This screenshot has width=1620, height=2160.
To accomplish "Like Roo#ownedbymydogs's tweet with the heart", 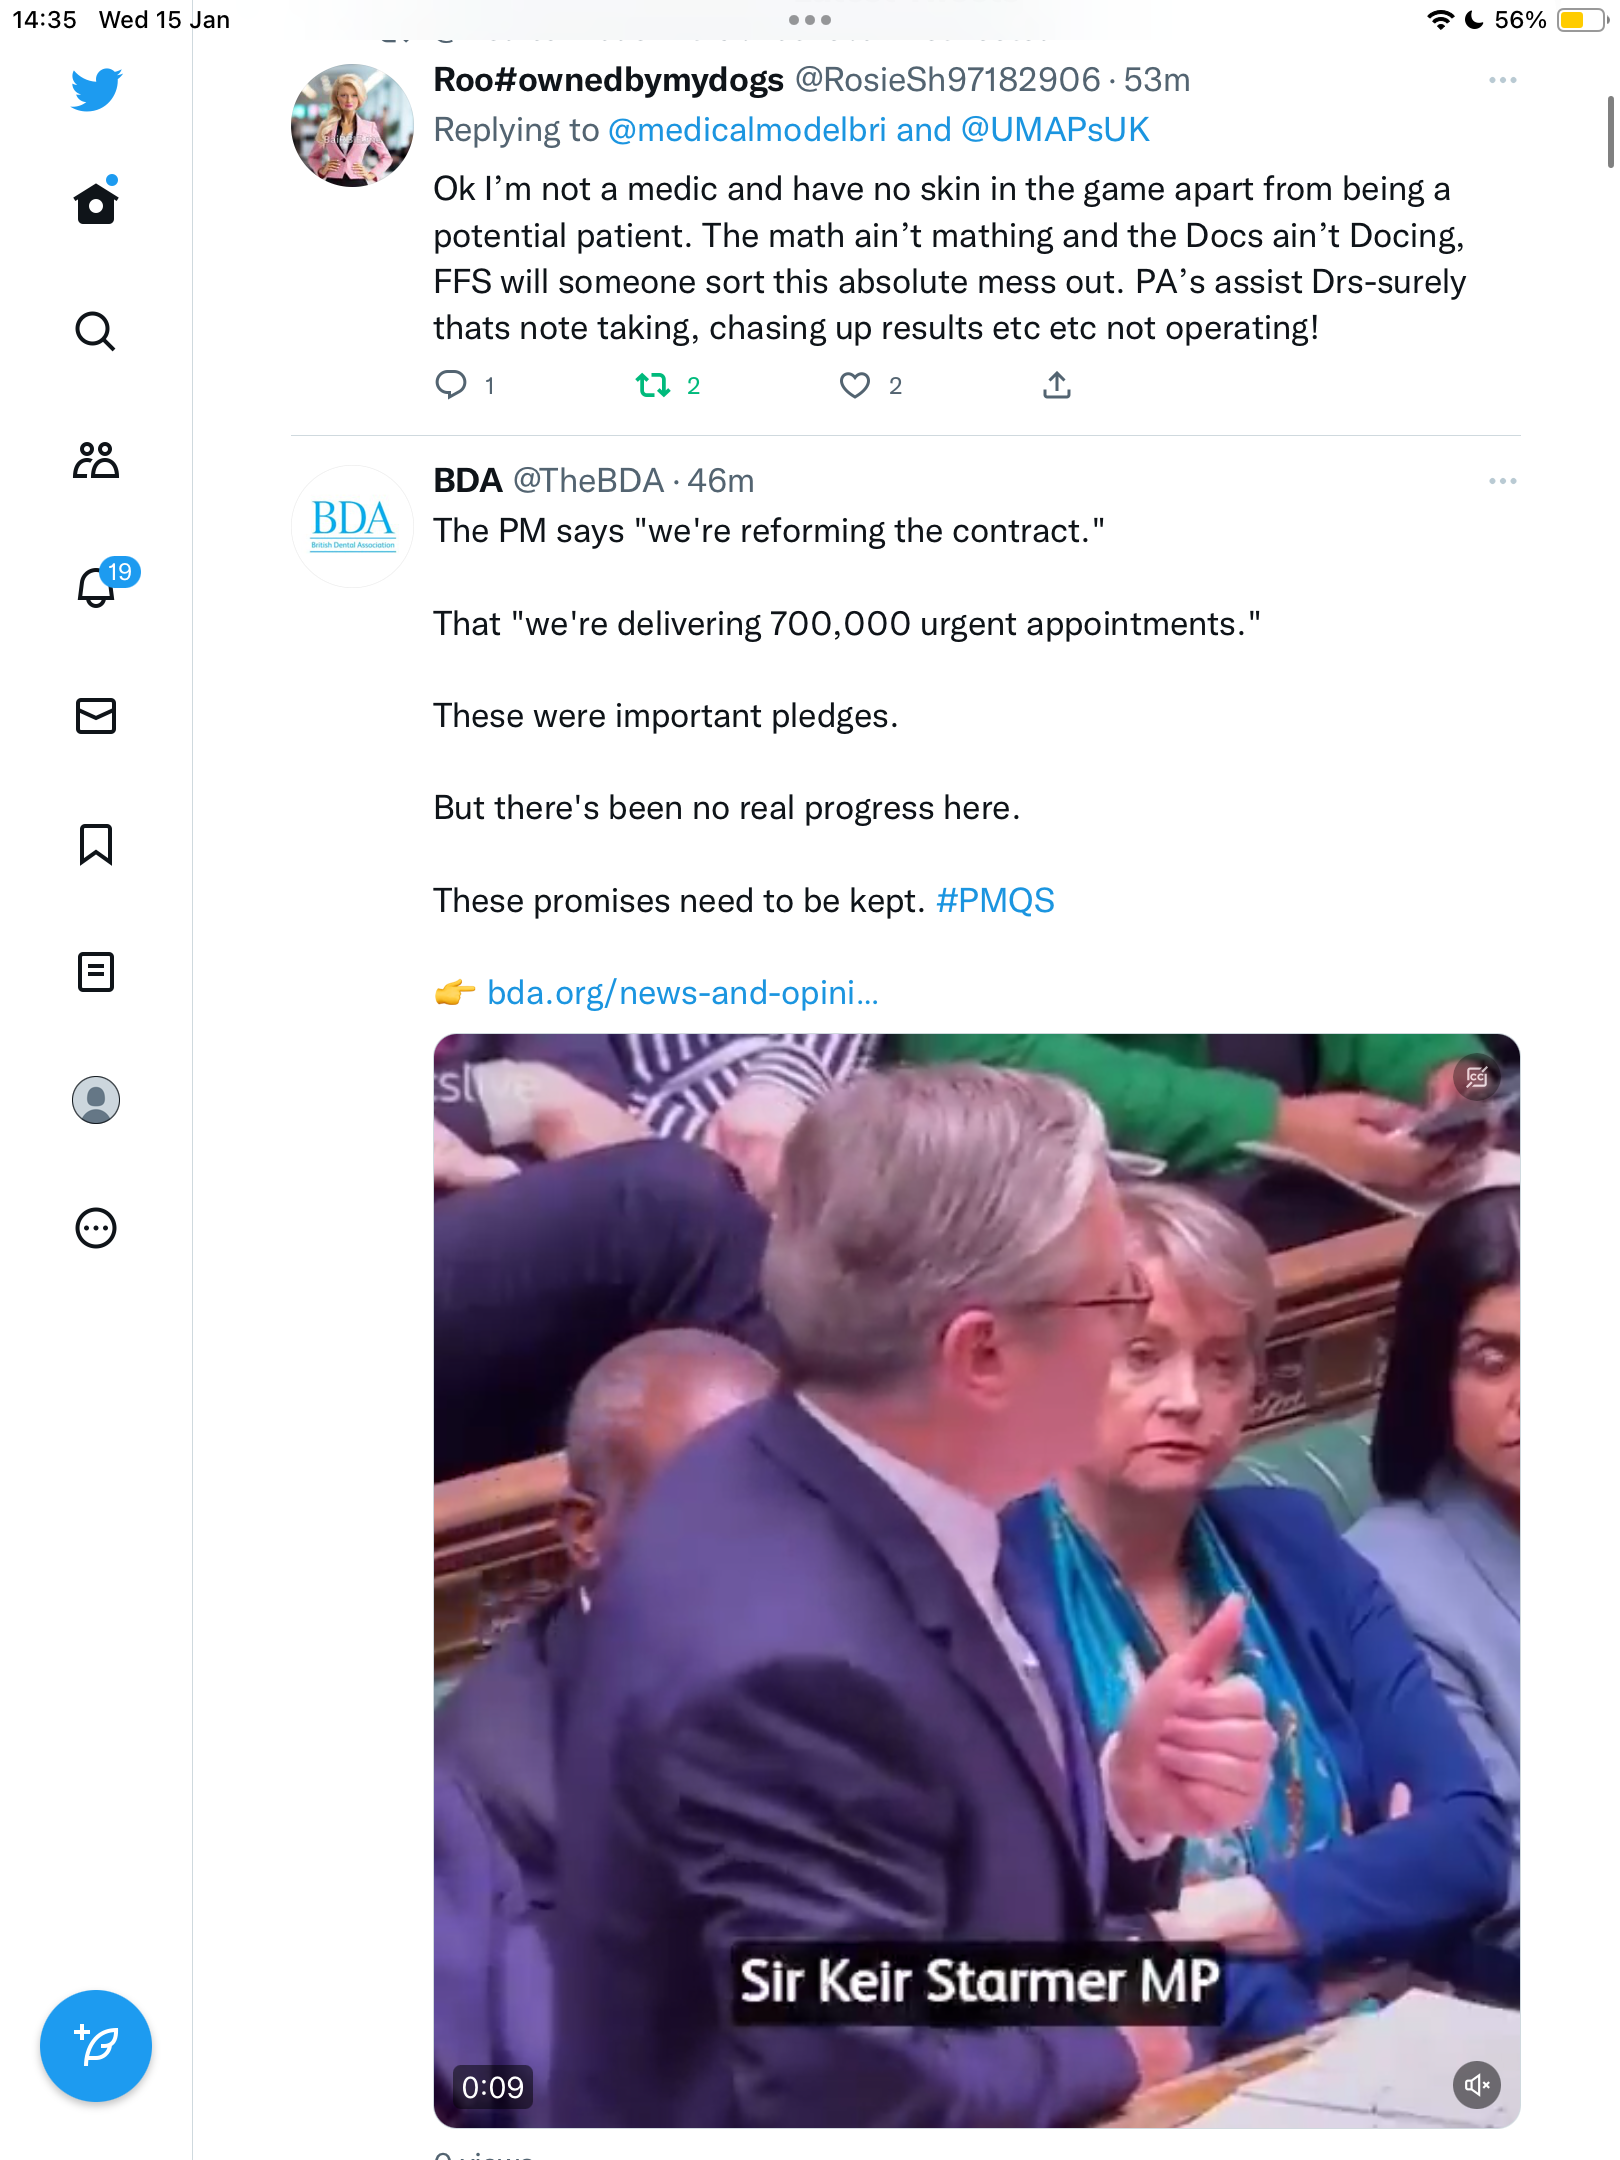I will pyautogui.click(x=855, y=385).
